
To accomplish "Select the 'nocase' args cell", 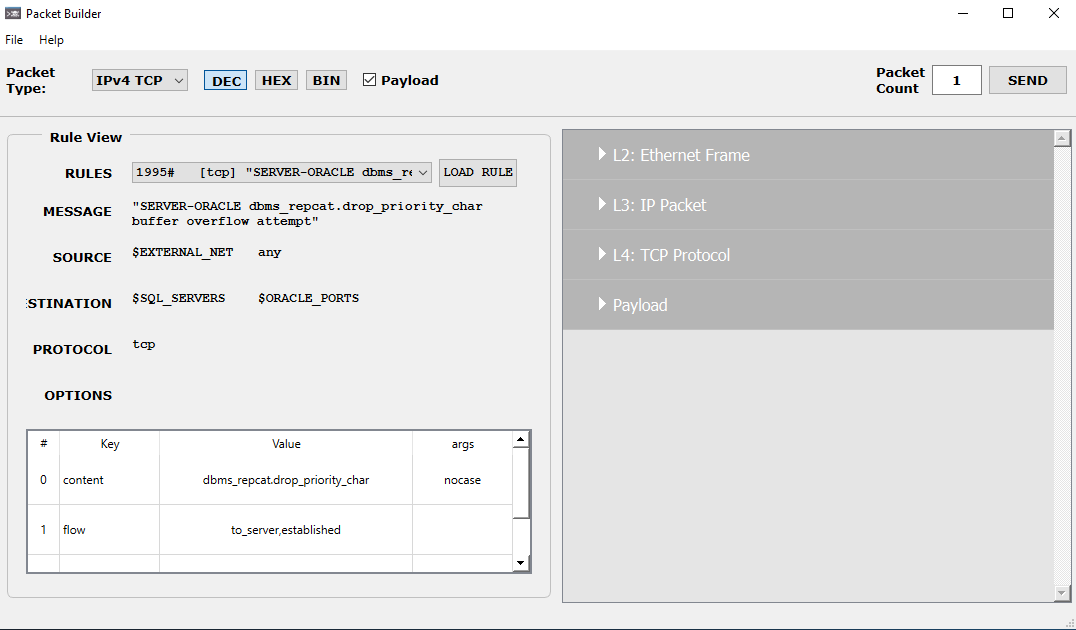I will [x=463, y=480].
